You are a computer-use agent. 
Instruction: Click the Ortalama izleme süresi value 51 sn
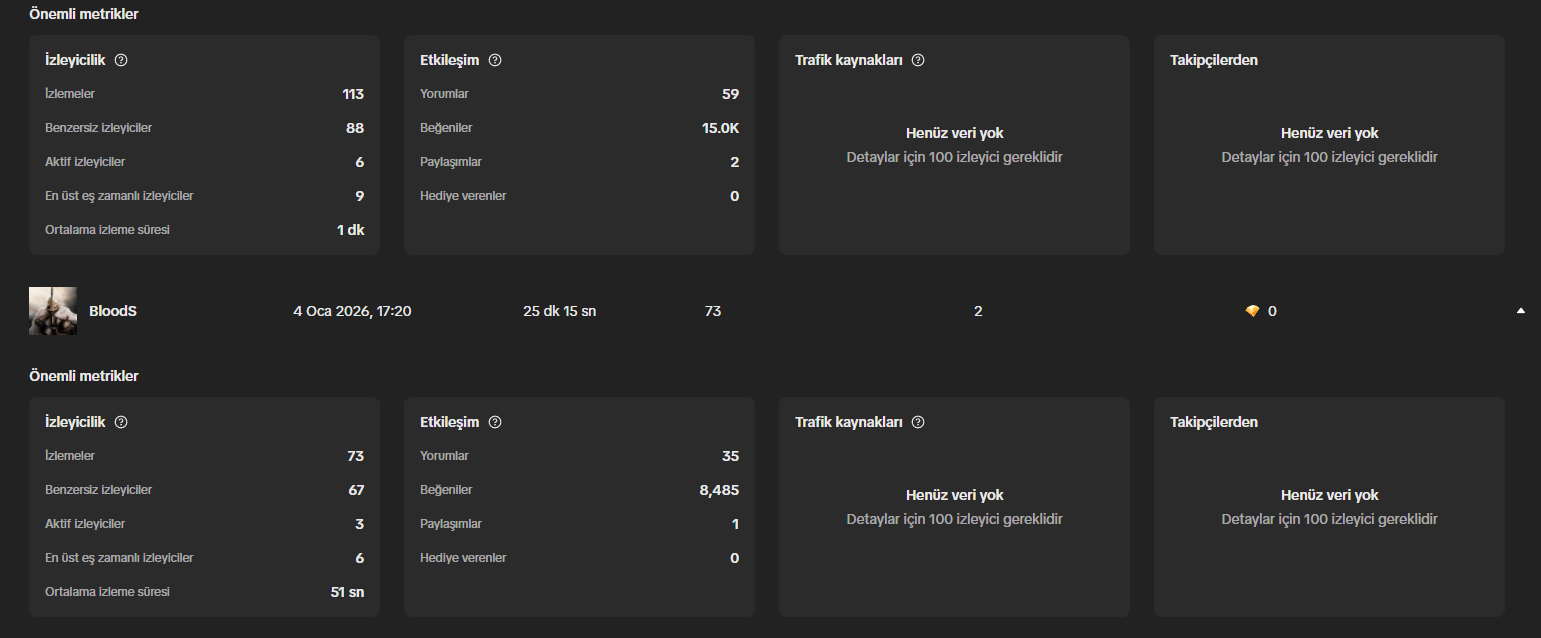347,592
